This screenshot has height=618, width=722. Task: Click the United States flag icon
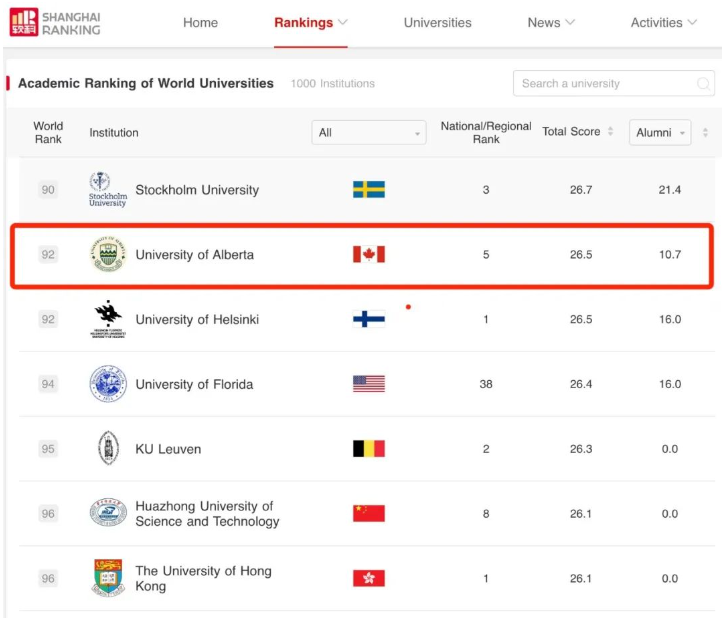[x=369, y=384]
